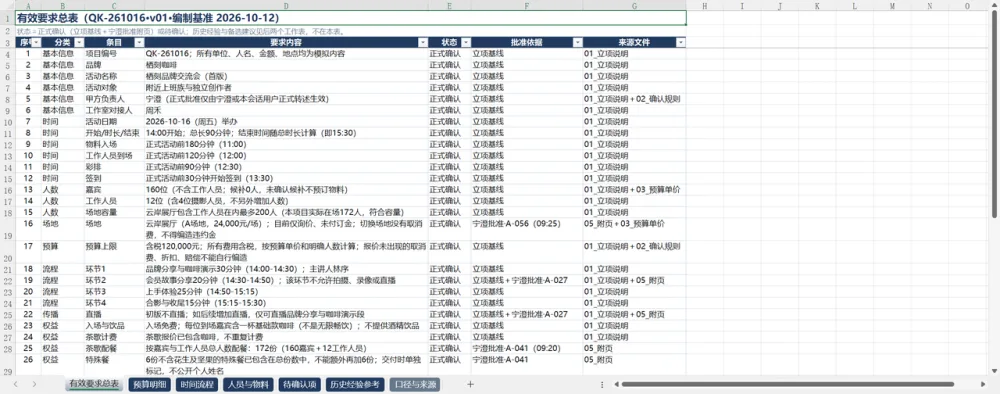
Task: Switch to the 时间流程 sheet tab
Action: [197, 384]
